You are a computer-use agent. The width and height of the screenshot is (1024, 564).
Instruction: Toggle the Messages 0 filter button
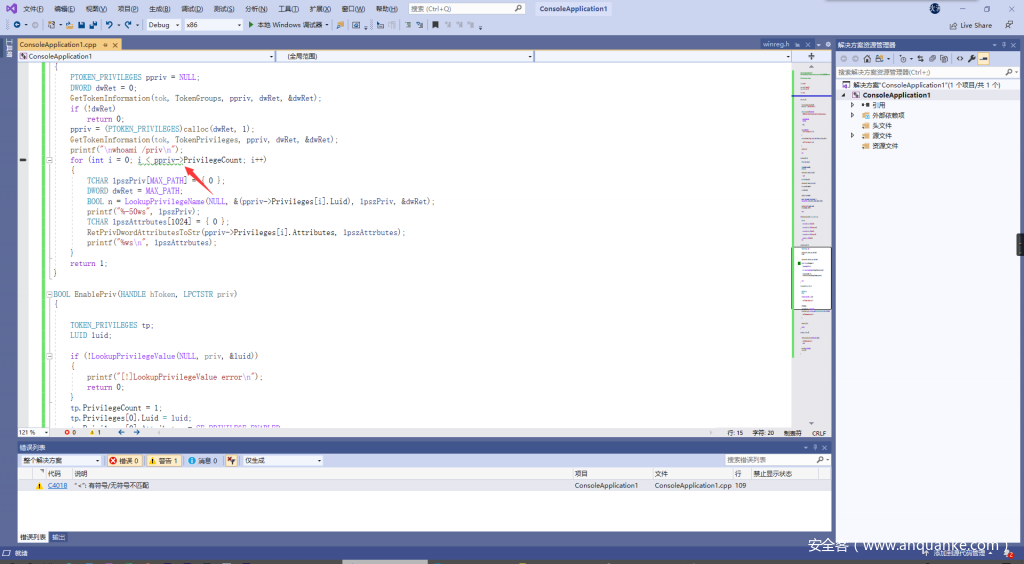pos(202,461)
